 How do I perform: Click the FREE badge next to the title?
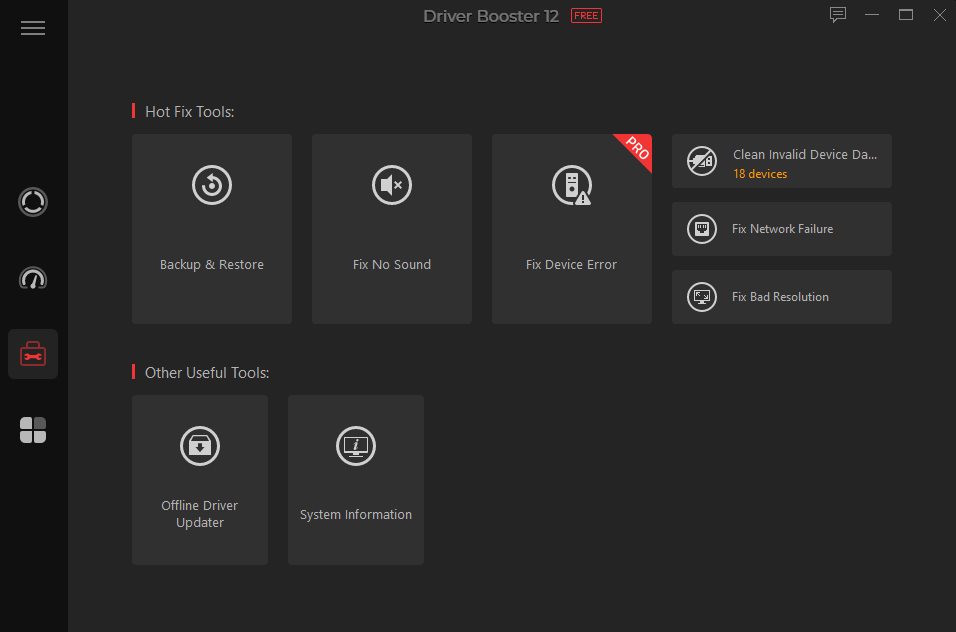click(585, 15)
